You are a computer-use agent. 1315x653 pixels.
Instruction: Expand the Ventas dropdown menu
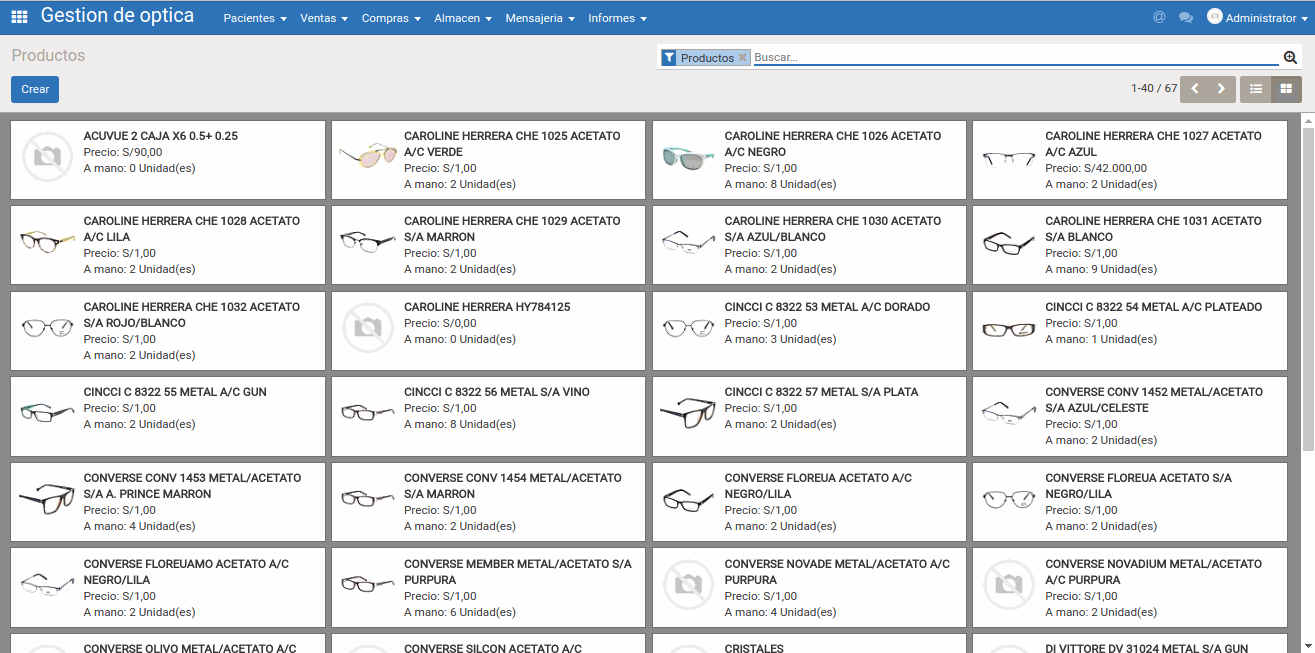click(x=324, y=18)
